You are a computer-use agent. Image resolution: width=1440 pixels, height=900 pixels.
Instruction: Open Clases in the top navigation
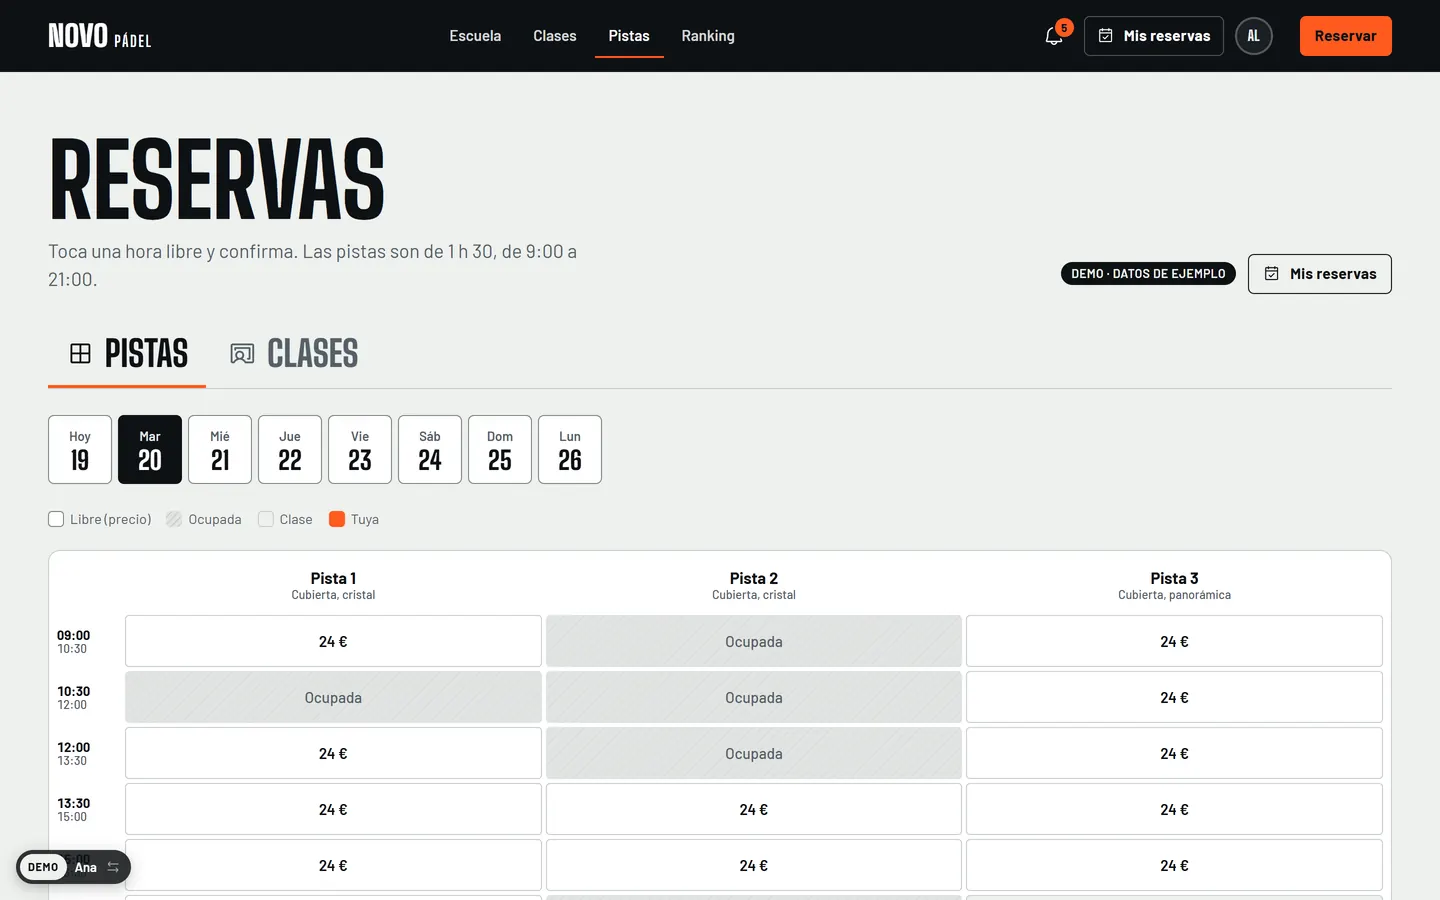555,36
